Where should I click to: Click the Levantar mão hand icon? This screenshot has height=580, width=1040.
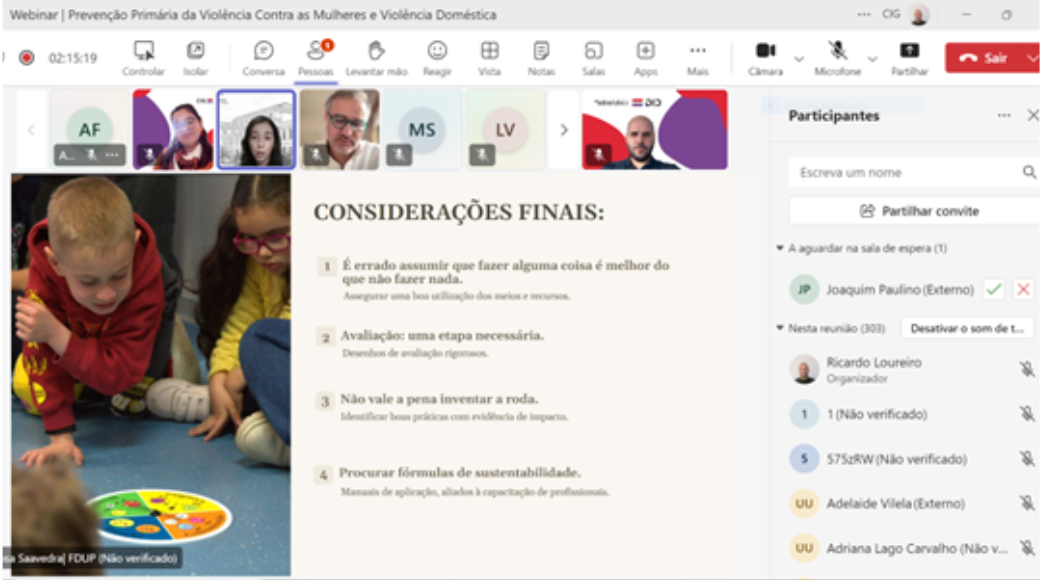pos(376,51)
